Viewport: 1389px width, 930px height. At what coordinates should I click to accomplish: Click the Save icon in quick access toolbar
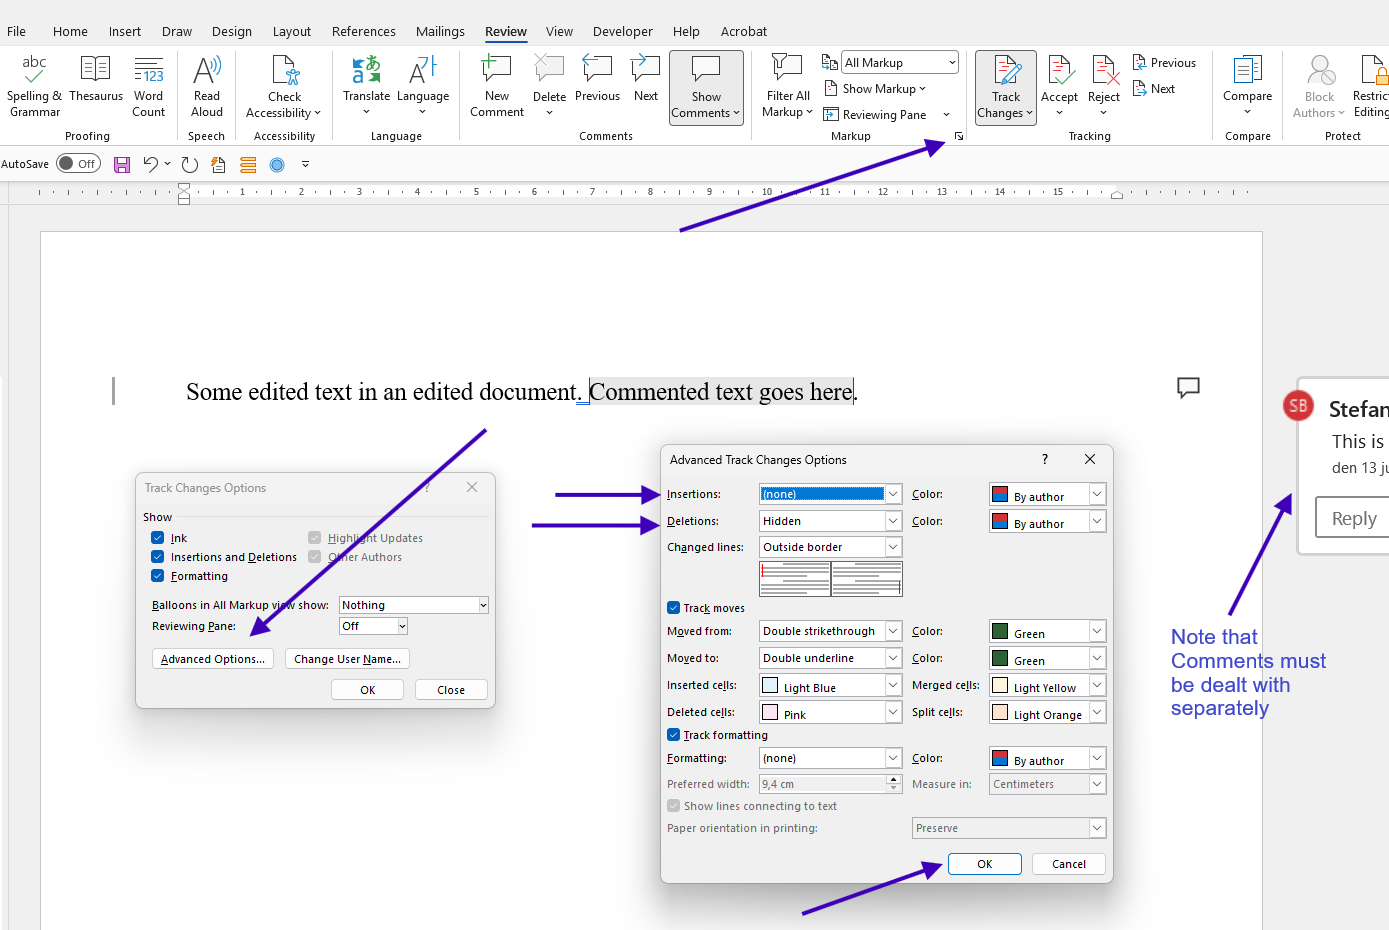[x=122, y=164]
